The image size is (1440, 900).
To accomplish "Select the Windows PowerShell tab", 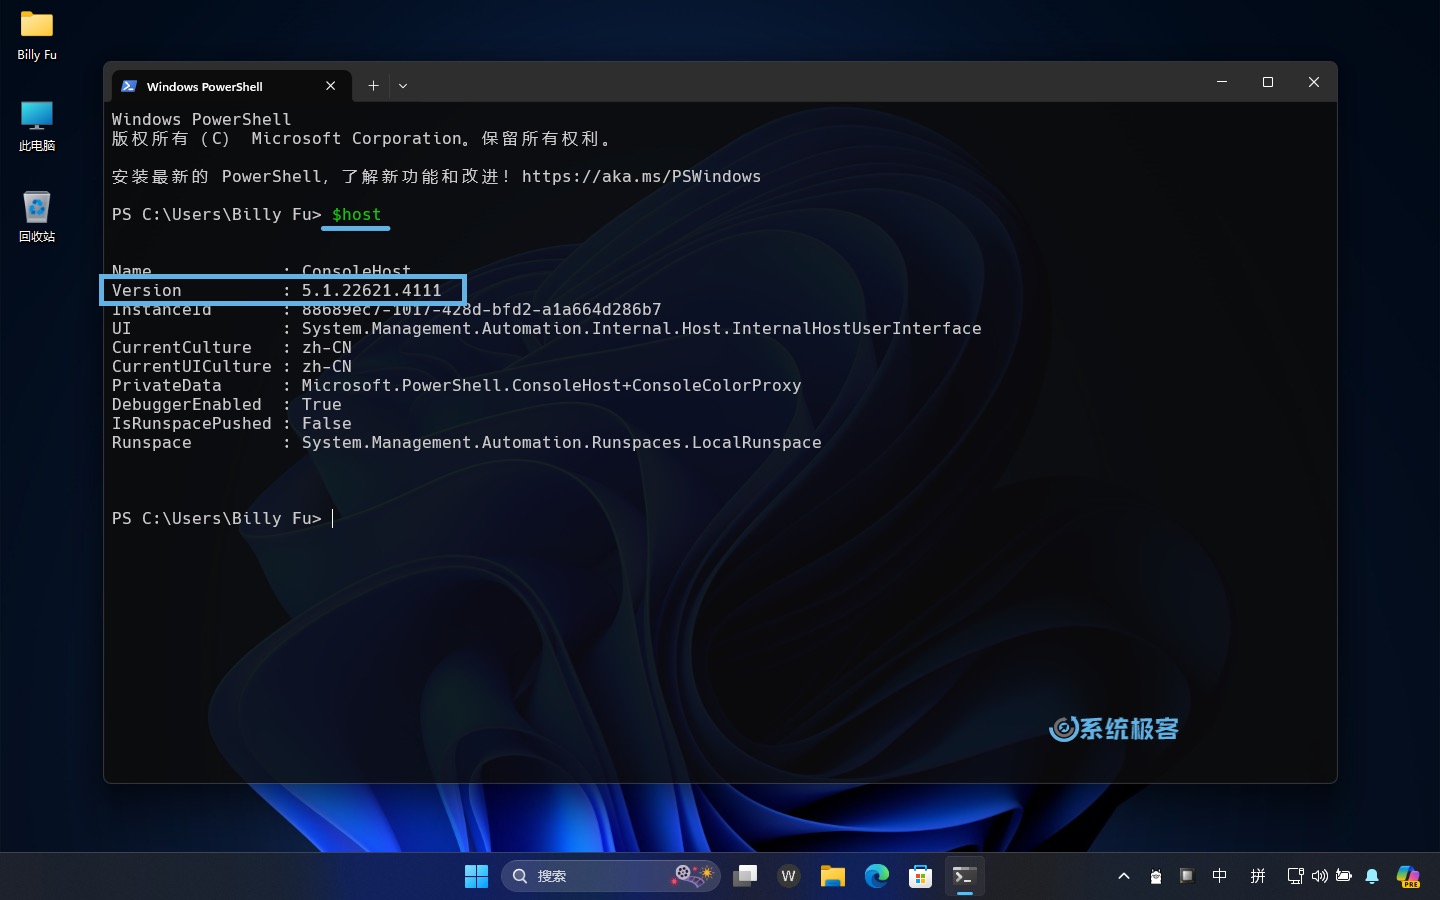I will click(231, 86).
